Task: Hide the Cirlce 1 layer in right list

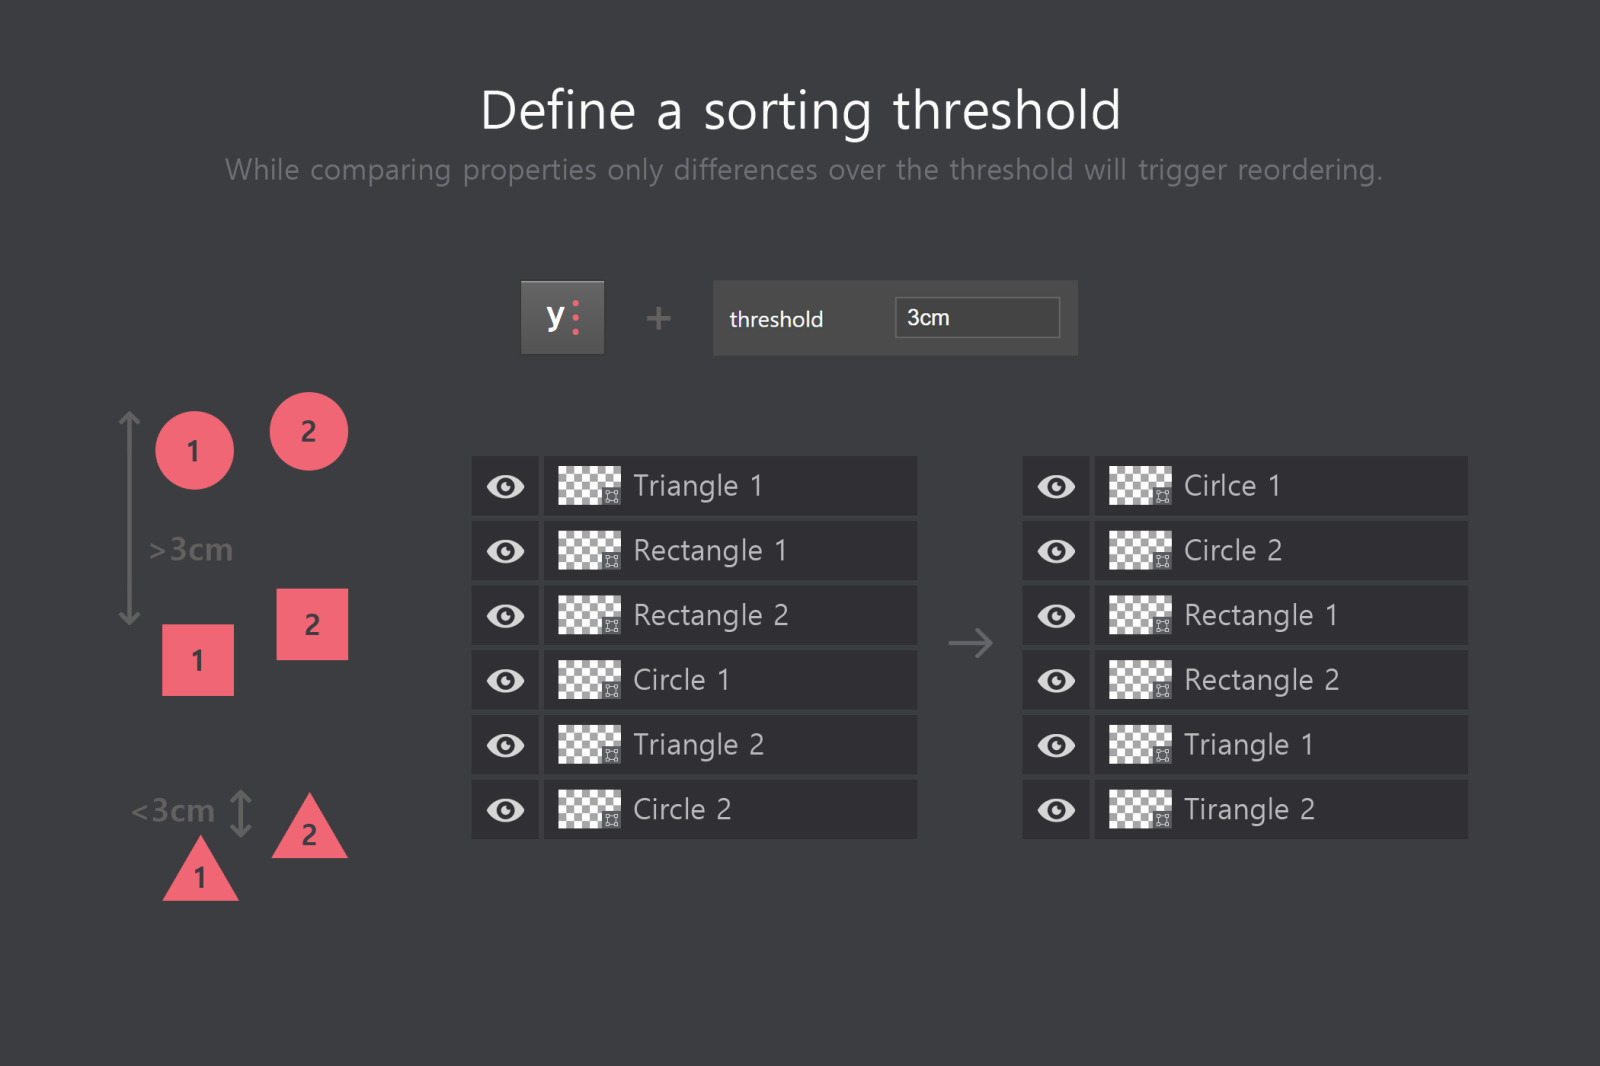Action: point(1056,486)
